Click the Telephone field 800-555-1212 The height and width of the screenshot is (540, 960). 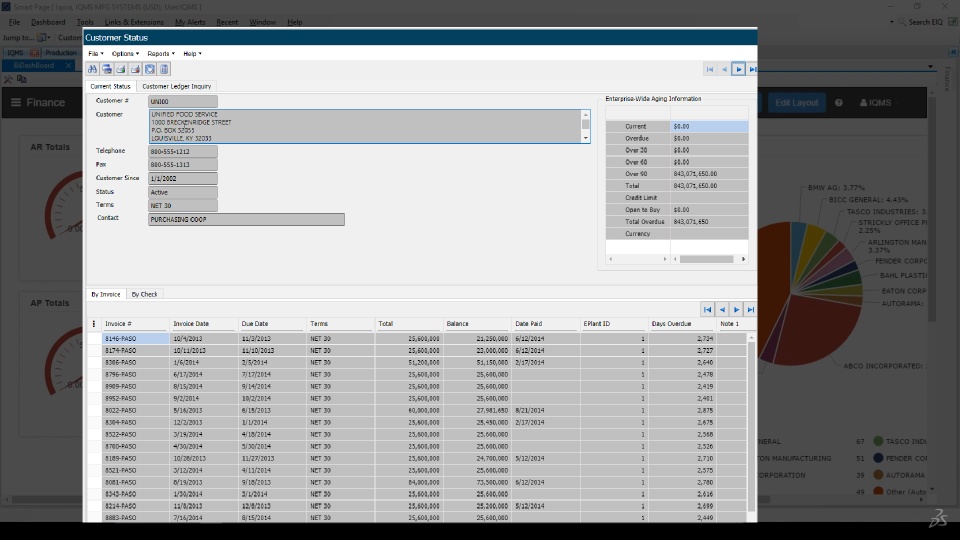(x=182, y=151)
